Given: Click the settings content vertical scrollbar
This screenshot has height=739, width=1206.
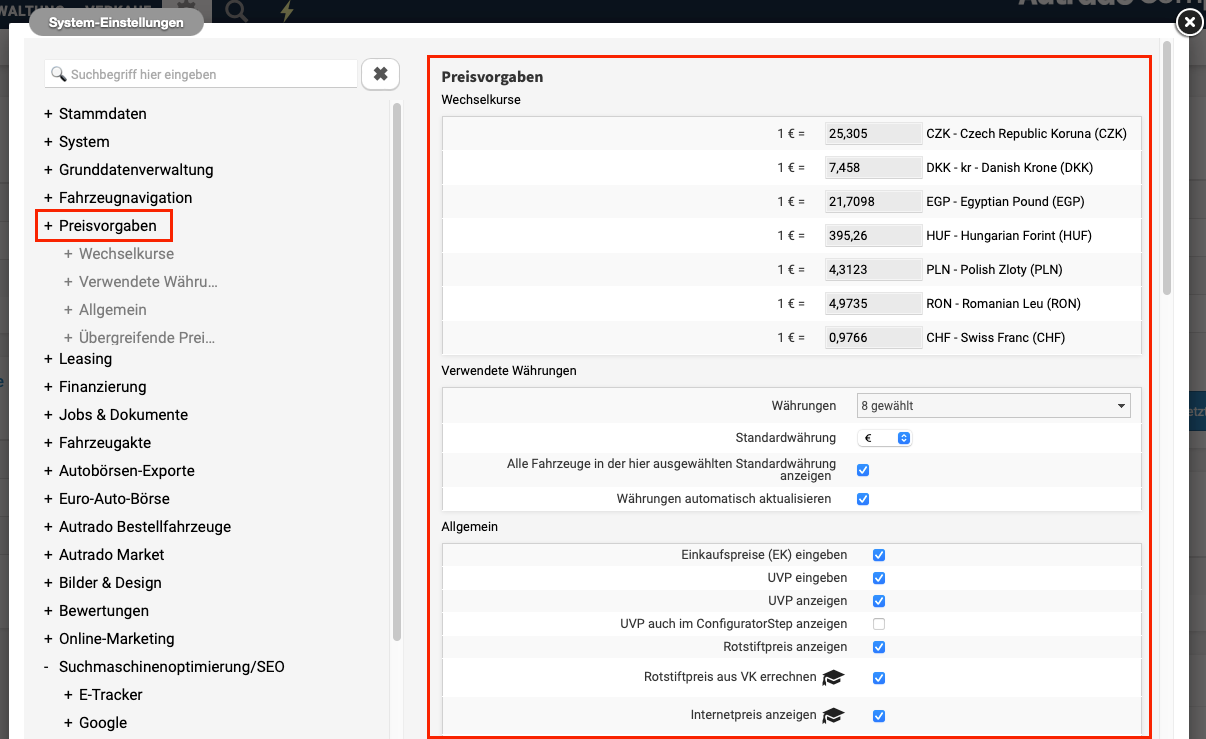Looking at the screenshot, I should (x=1167, y=170).
